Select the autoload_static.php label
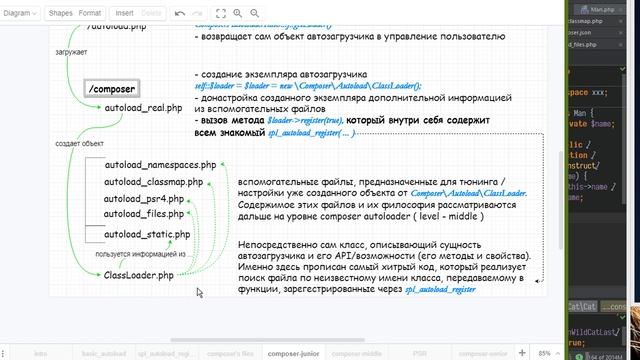This screenshot has height=360, width=640. click(x=147, y=235)
